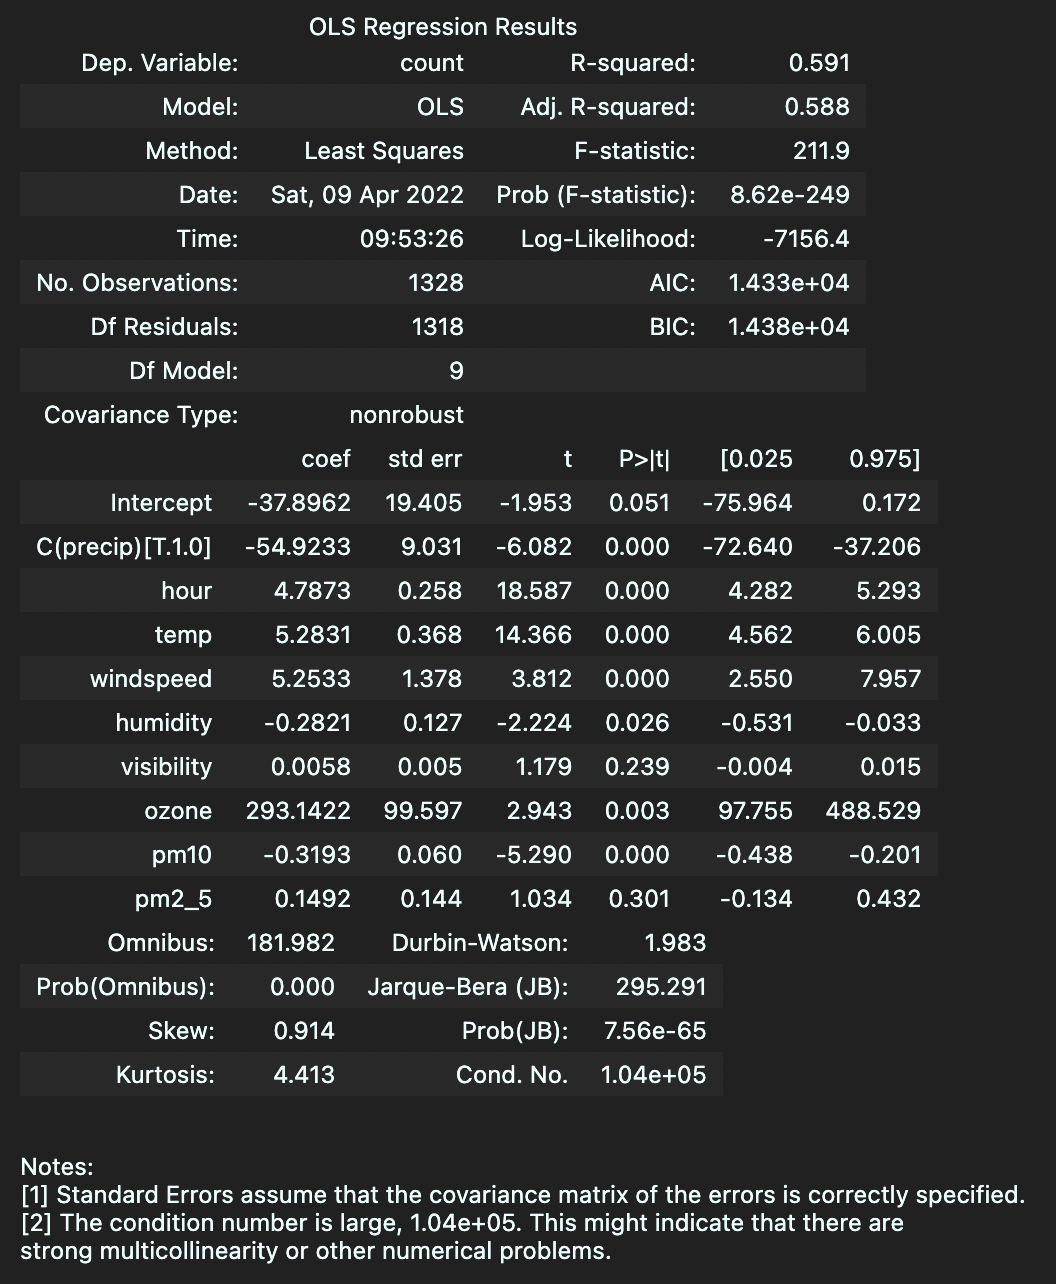Click the Cond. No. value 1.04e+05
1056x1284 pixels.
653,1075
